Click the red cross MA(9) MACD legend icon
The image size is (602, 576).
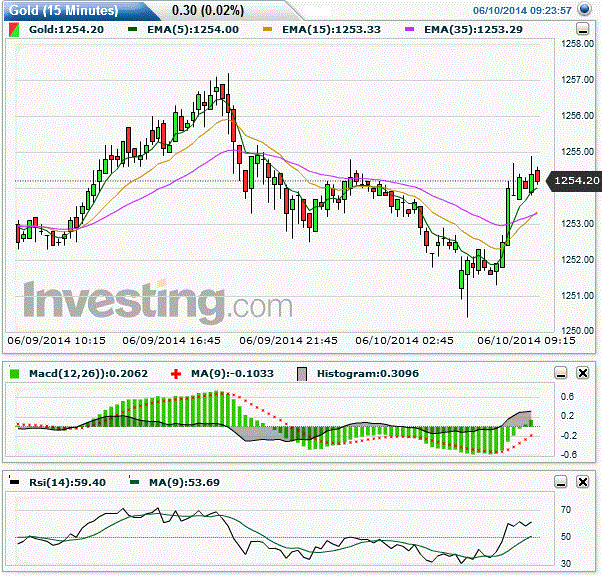(x=176, y=374)
